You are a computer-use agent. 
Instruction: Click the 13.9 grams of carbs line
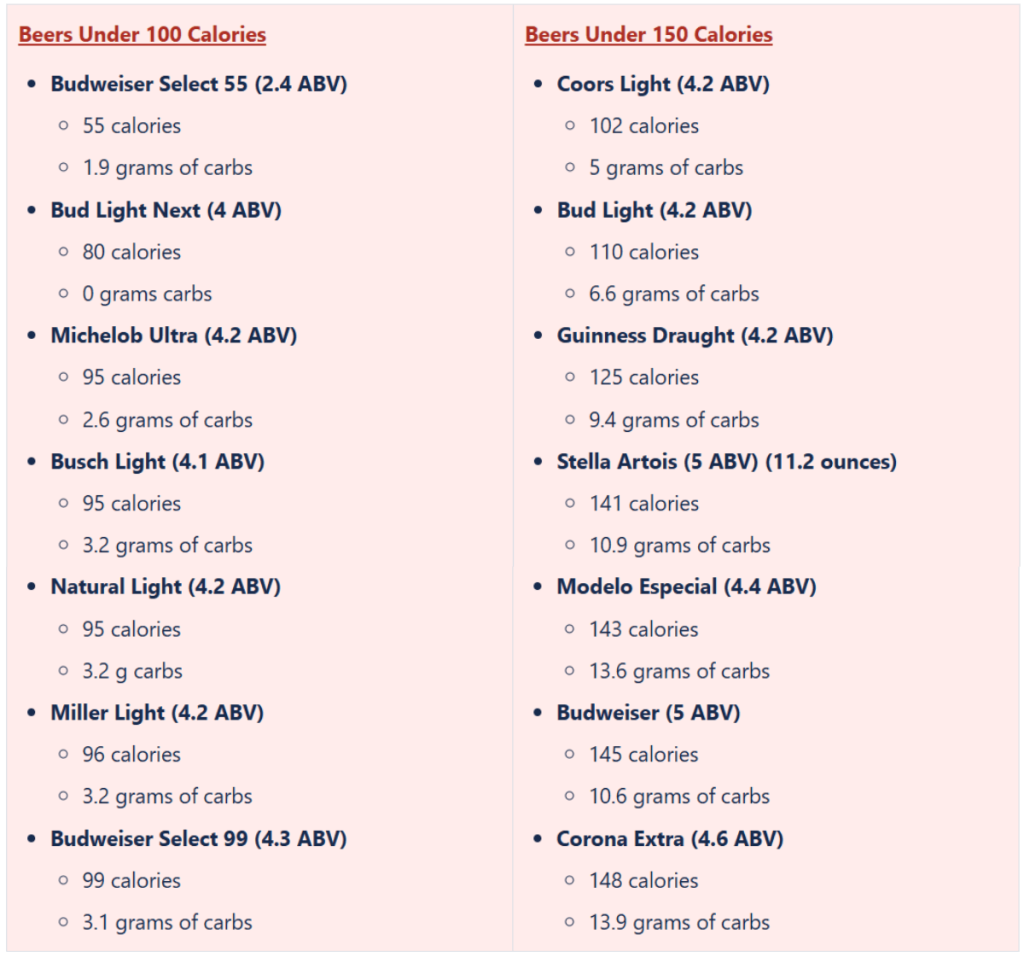[679, 923]
